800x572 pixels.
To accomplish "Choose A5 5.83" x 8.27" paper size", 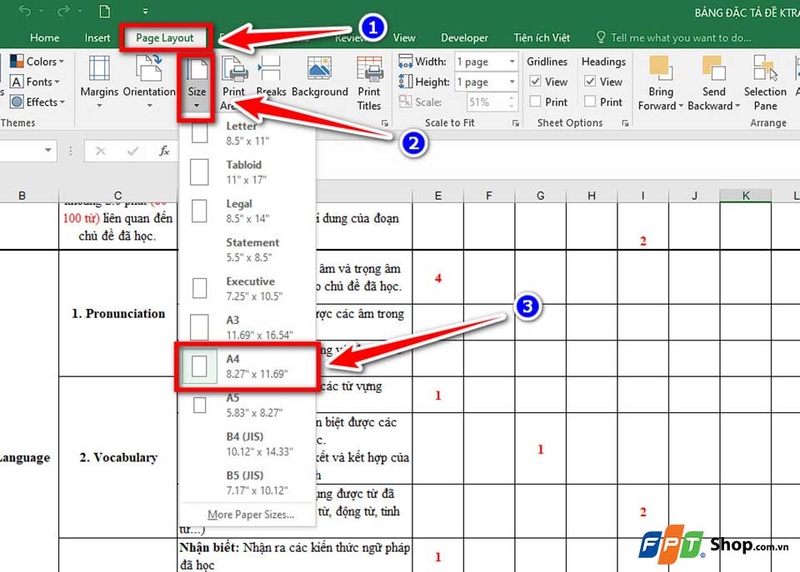I will (247, 405).
